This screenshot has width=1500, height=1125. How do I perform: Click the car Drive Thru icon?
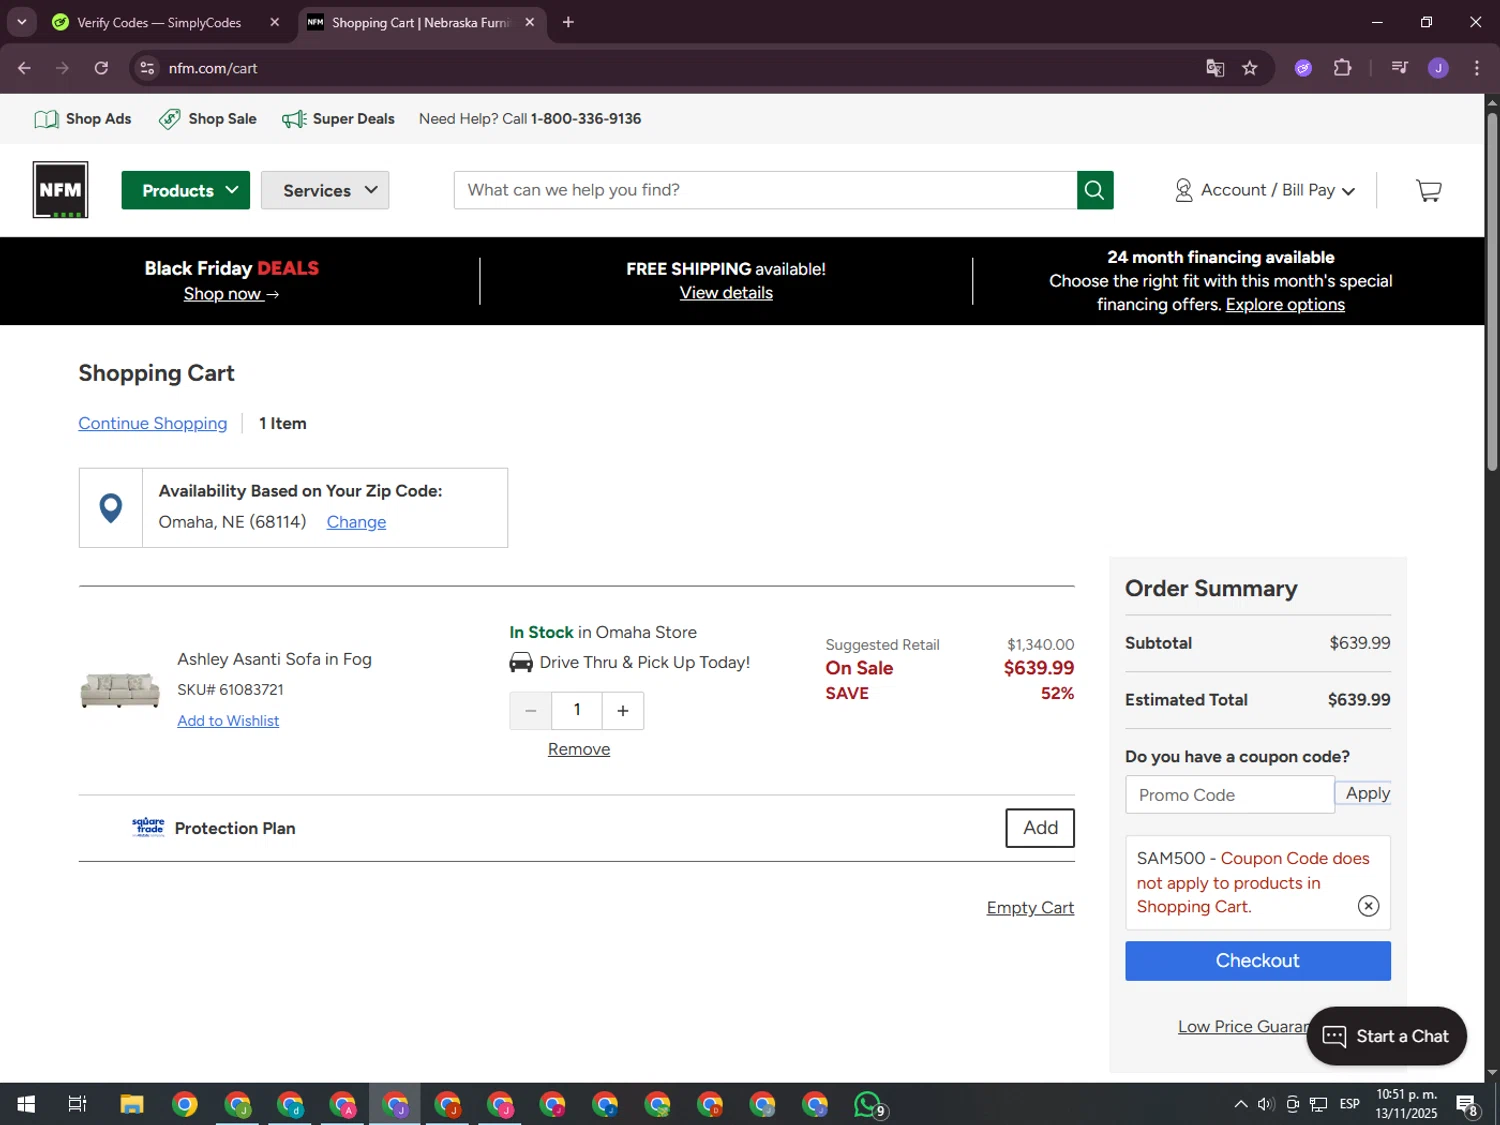point(521,662)
